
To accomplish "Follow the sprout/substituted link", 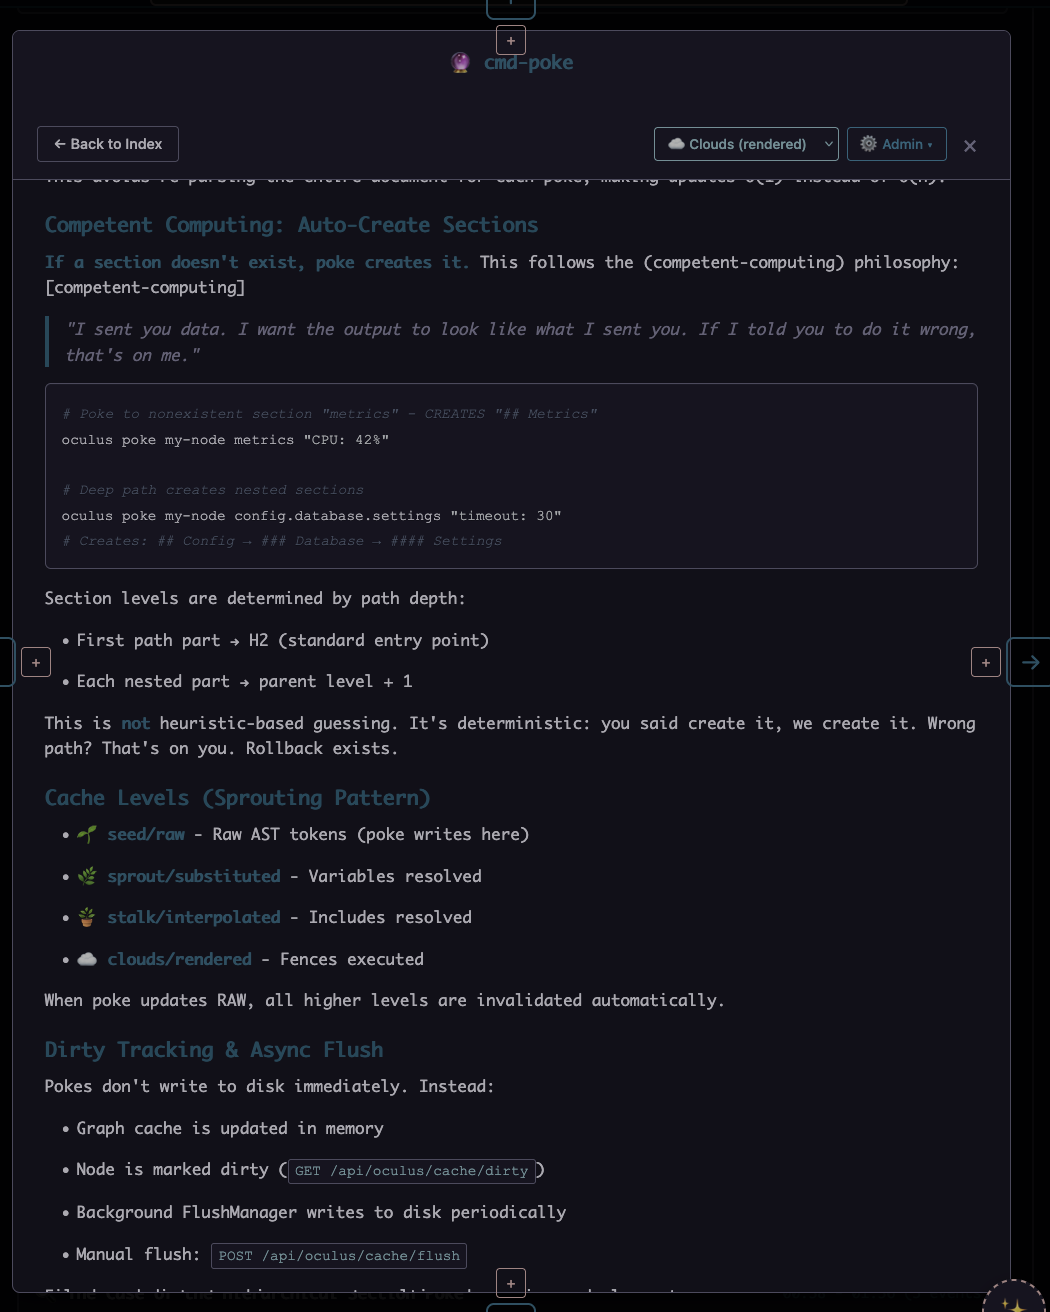I will click(x=194, y=876).
